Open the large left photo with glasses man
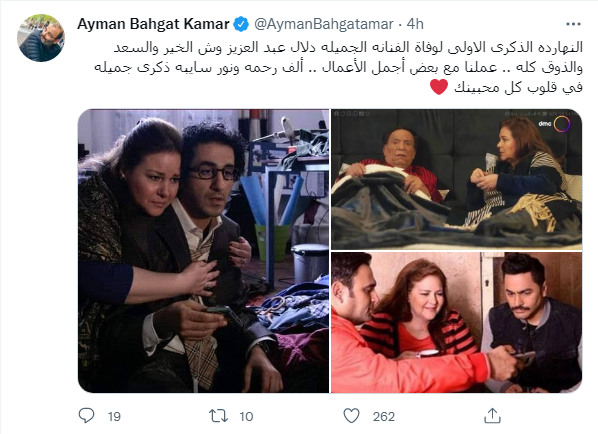This screenshot has width=598, height=434. point(203,251)
